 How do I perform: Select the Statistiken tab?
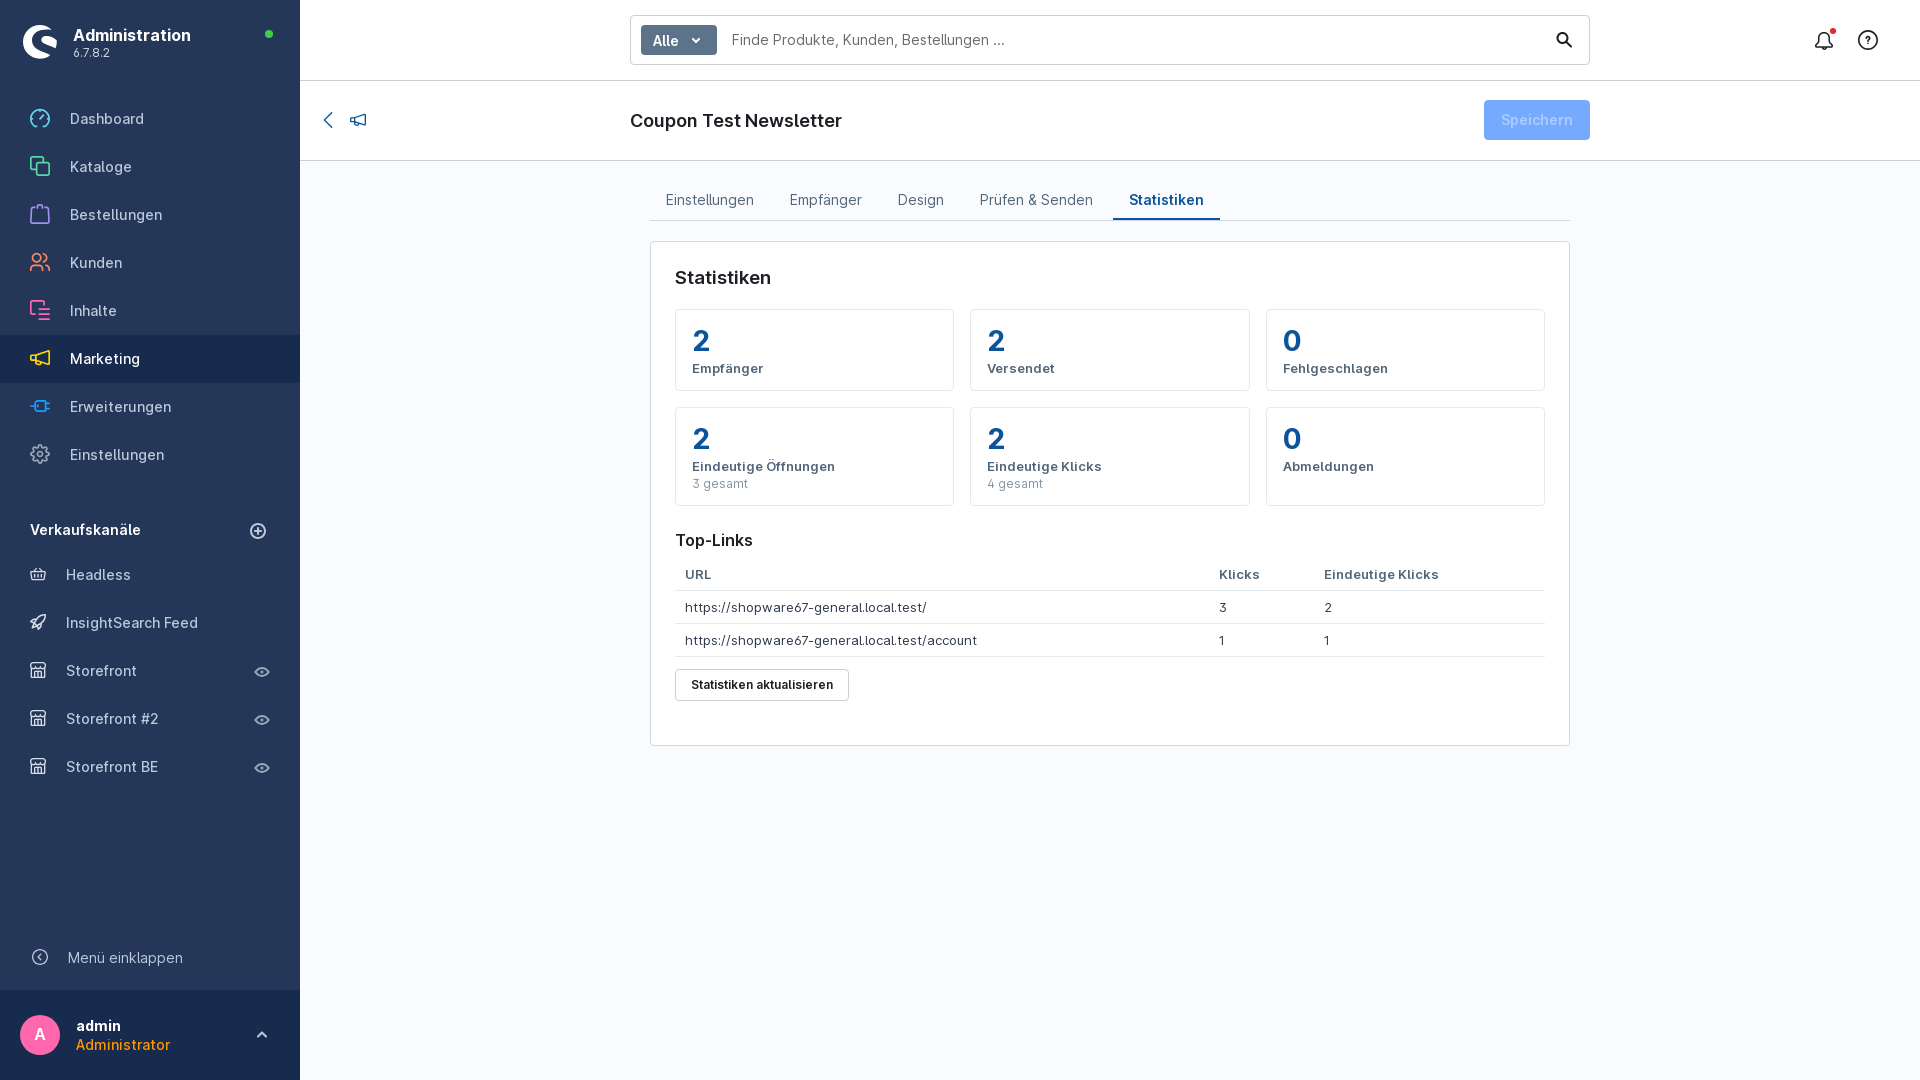(x=1166, y=200)
